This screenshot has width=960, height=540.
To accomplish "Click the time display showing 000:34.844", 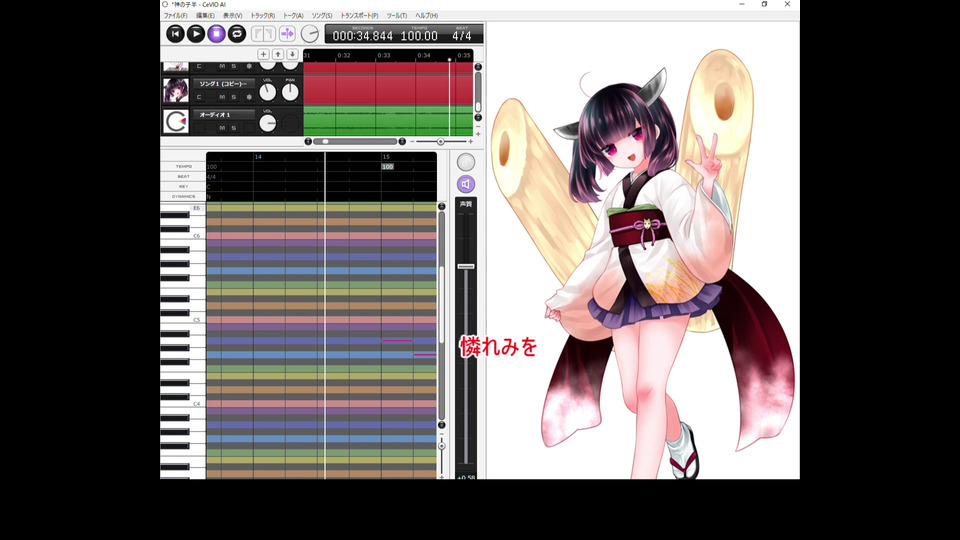I will tap(362, 36).
